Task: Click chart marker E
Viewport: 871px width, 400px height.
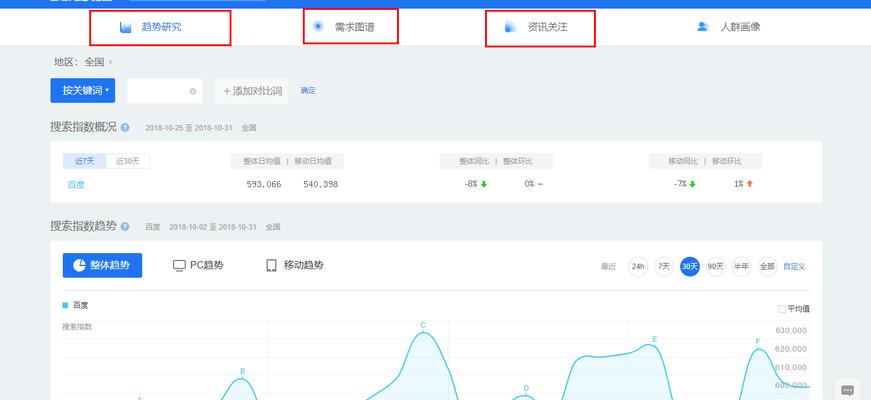Action: (655, 339)
